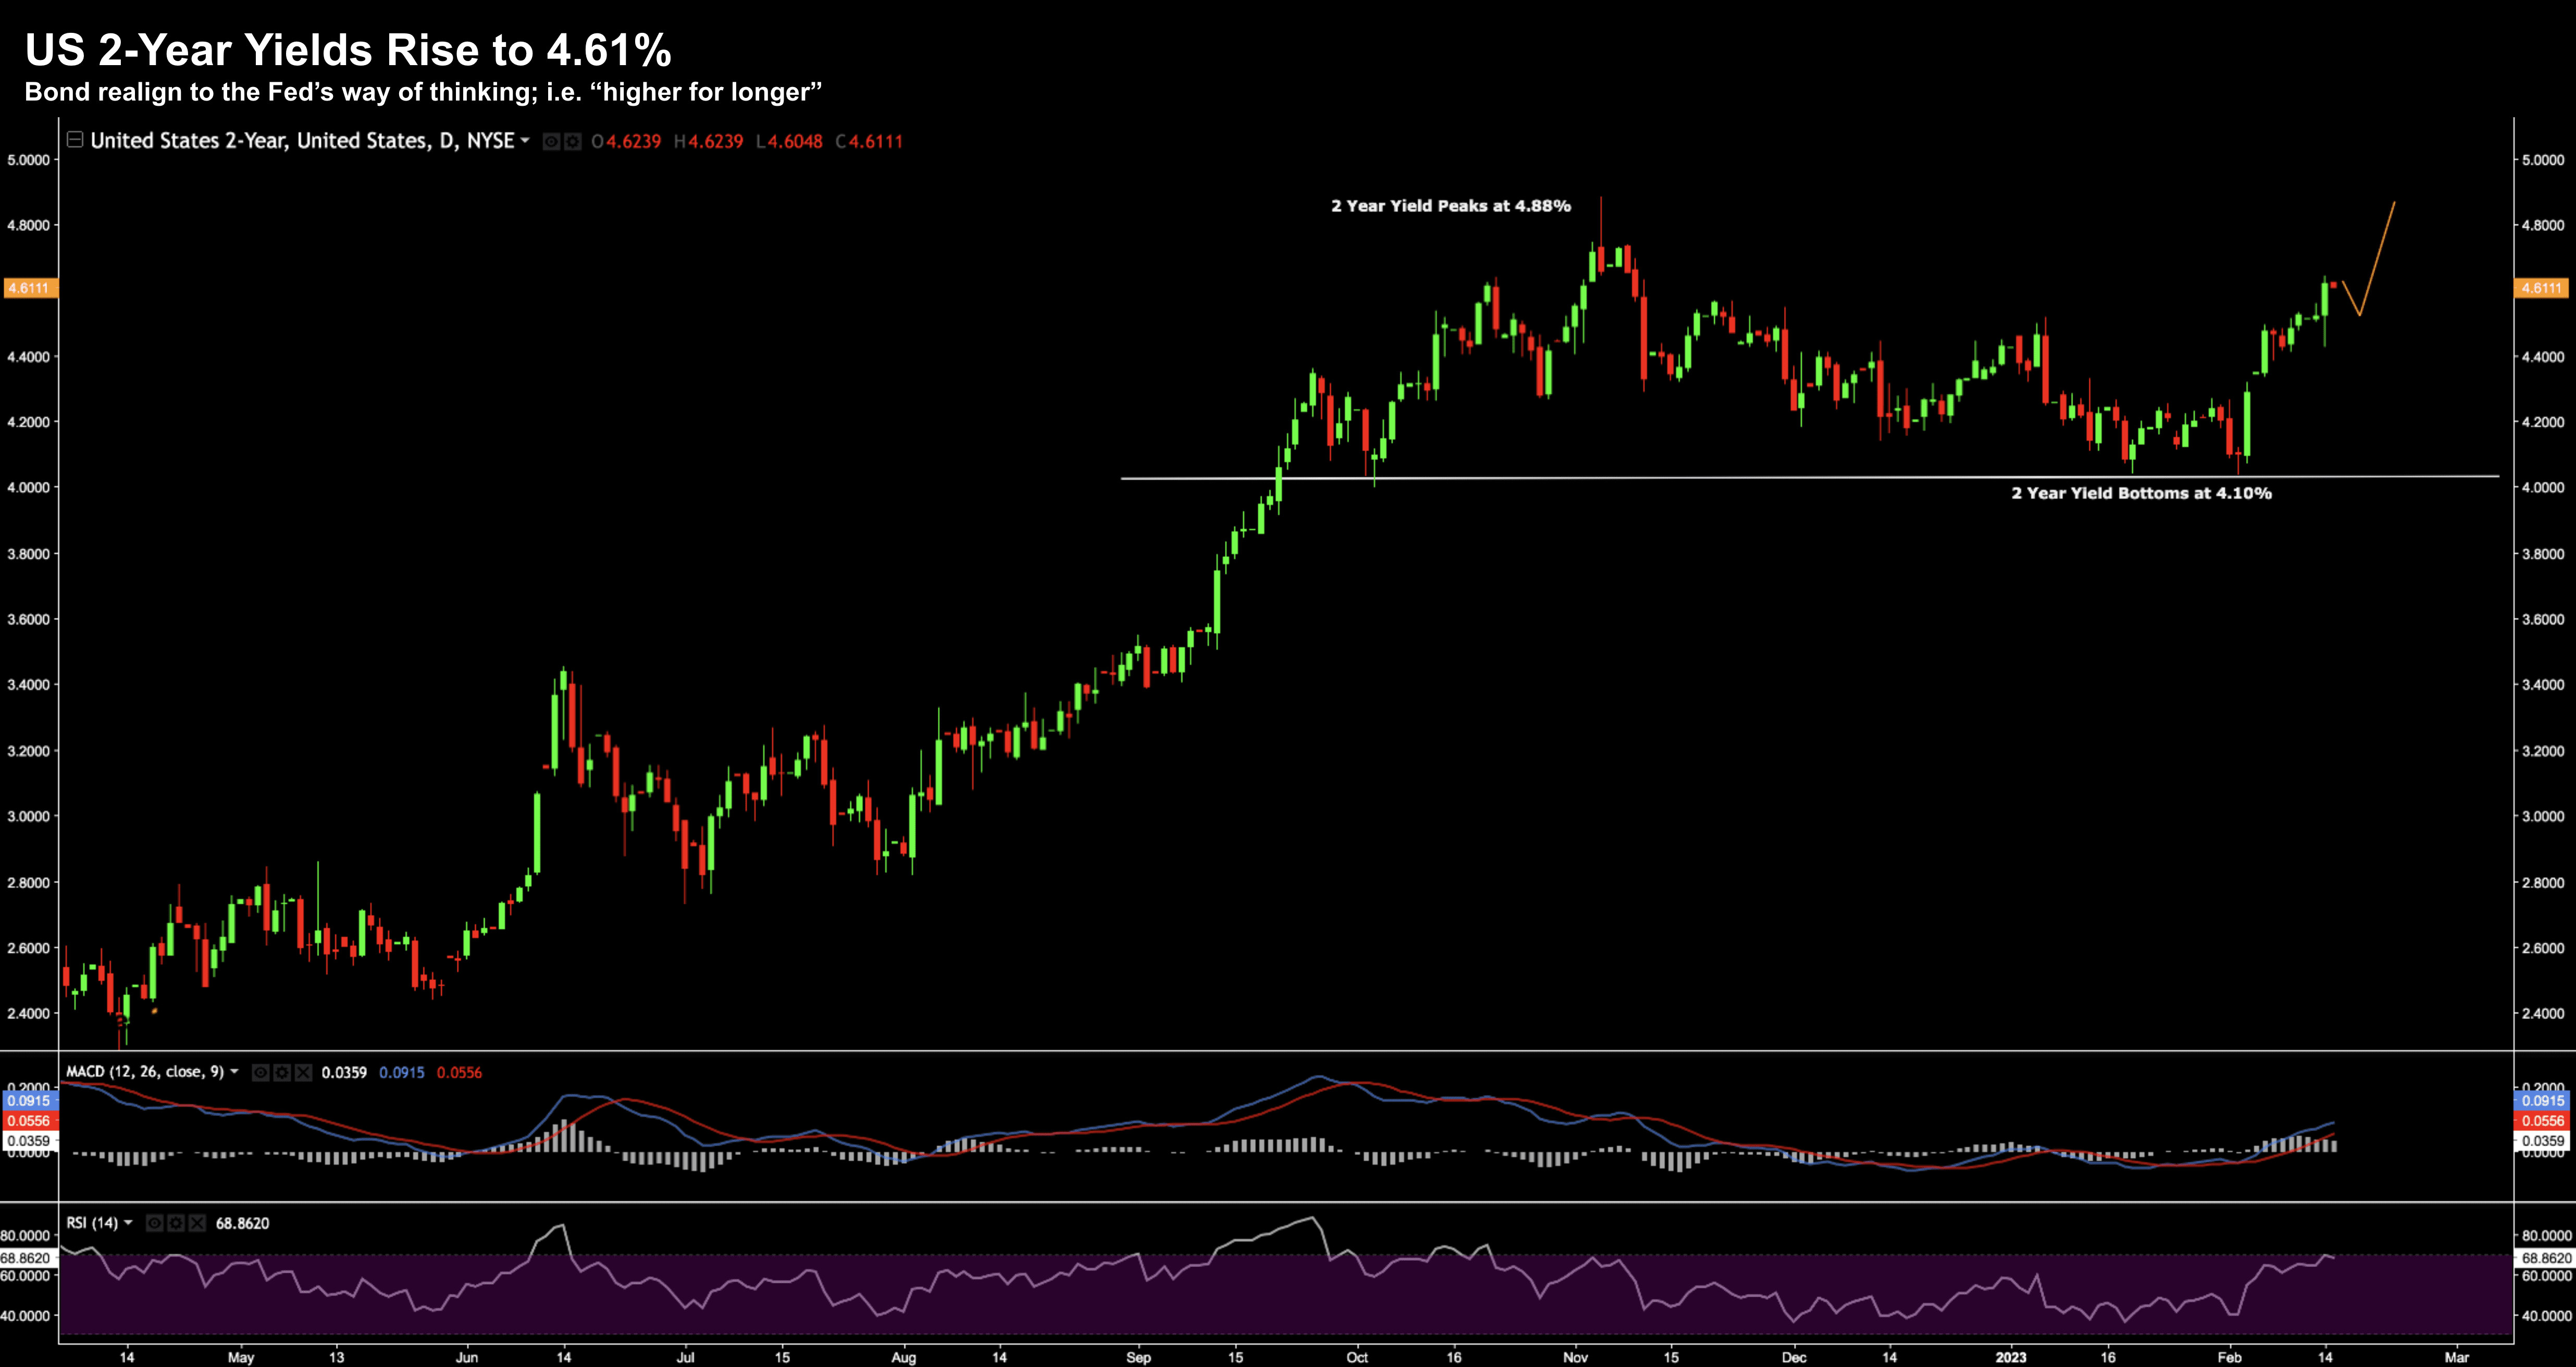This screenshot has height=1367, width=2576.
Task: Open main symbol settings gear icon
Action: [572, 142]
